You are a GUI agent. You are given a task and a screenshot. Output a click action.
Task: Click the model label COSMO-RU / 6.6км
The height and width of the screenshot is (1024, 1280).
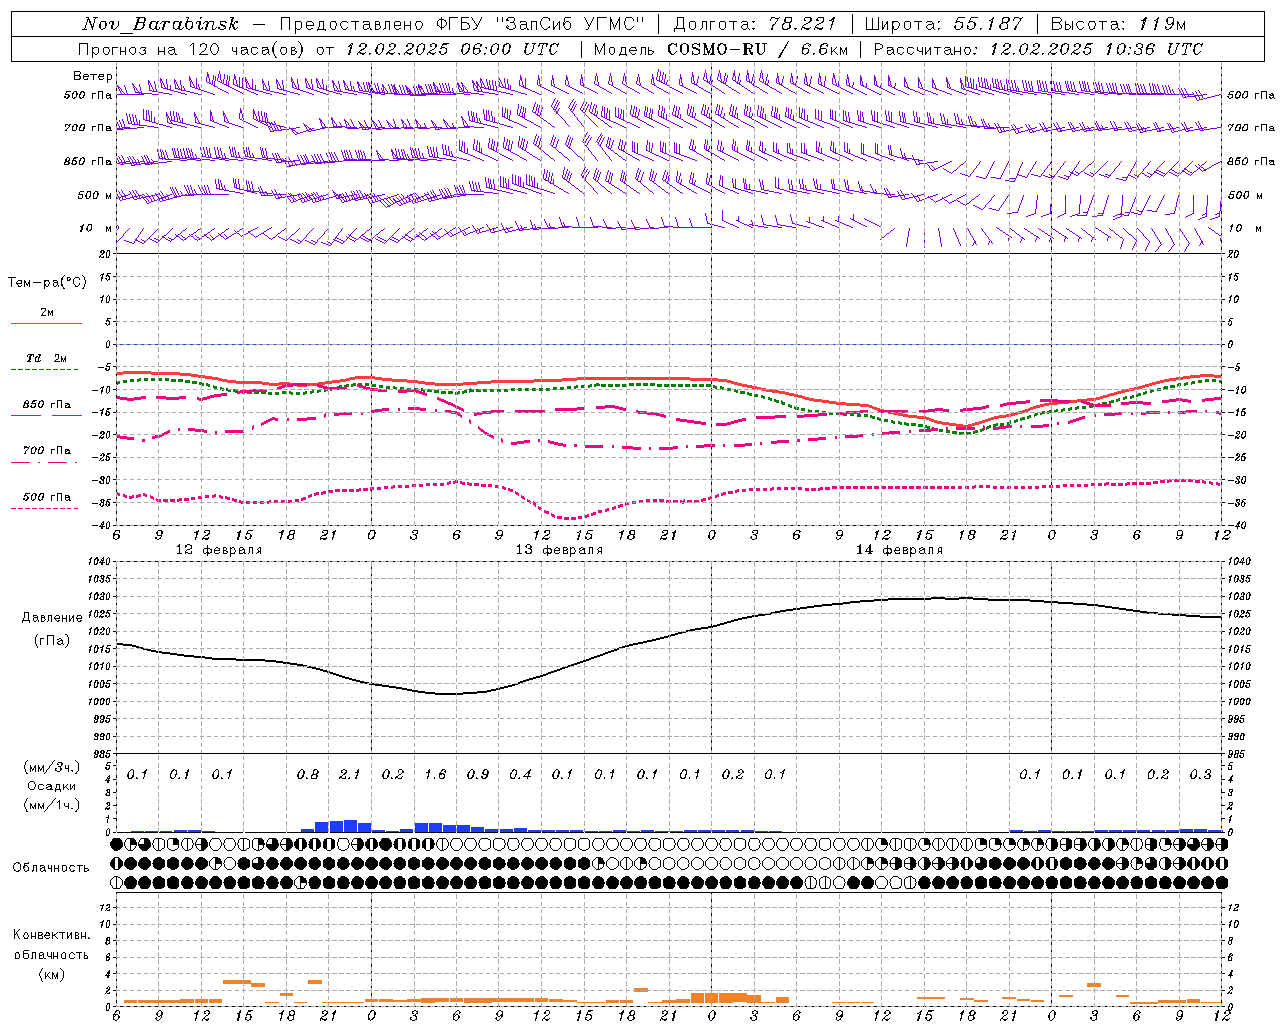coord(757,49)
